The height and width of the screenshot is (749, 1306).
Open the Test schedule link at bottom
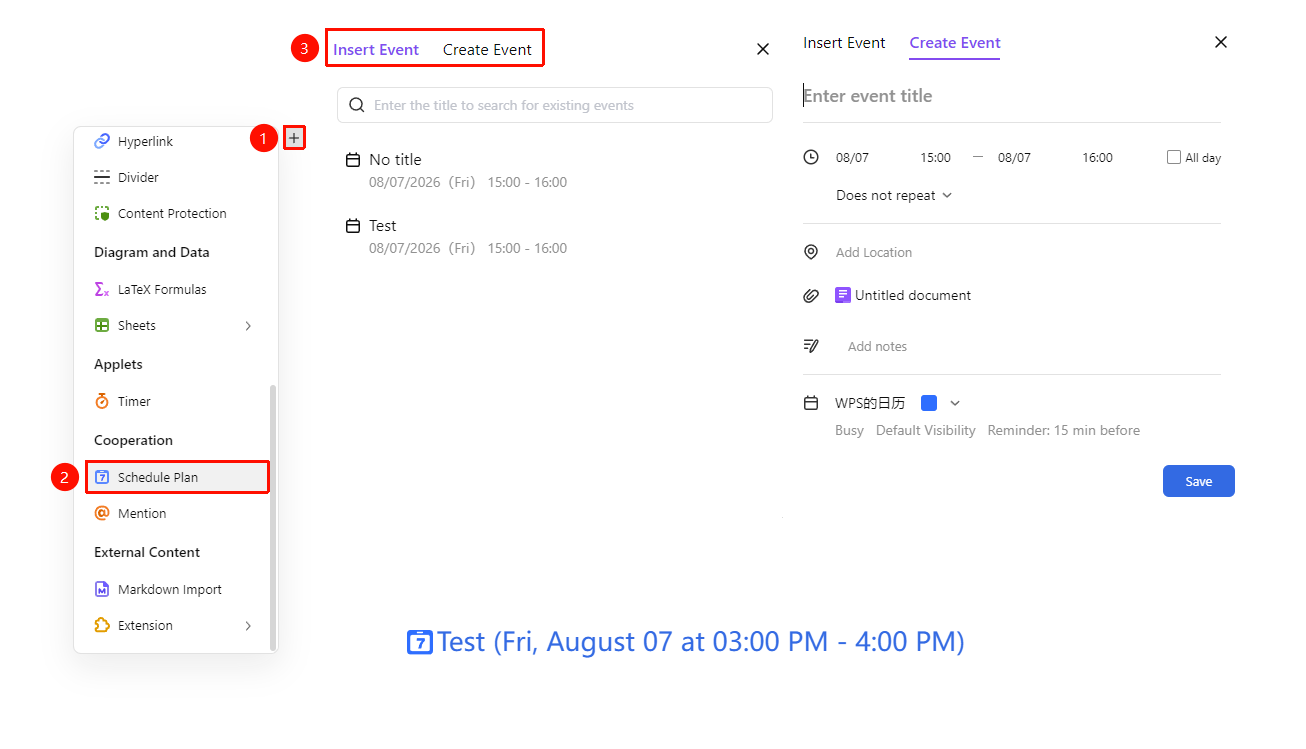(x=685, y=642)
